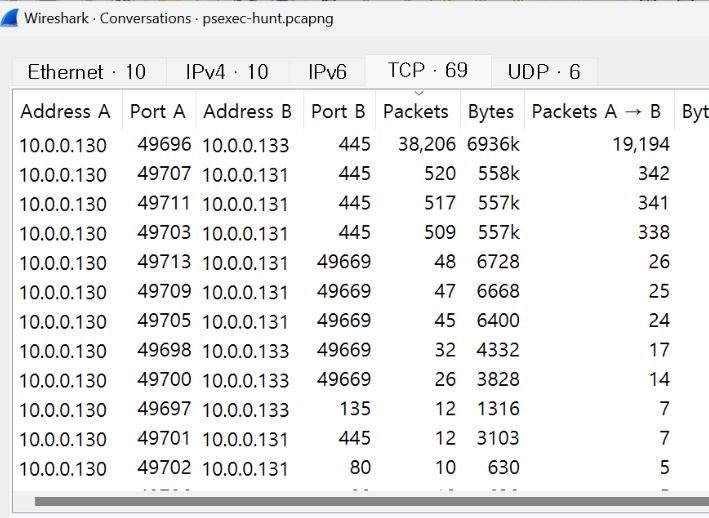Sort by the Address B column header
The width and height of the screenshot is (709, 518).
pyautogui.click(x=248, y=111)
